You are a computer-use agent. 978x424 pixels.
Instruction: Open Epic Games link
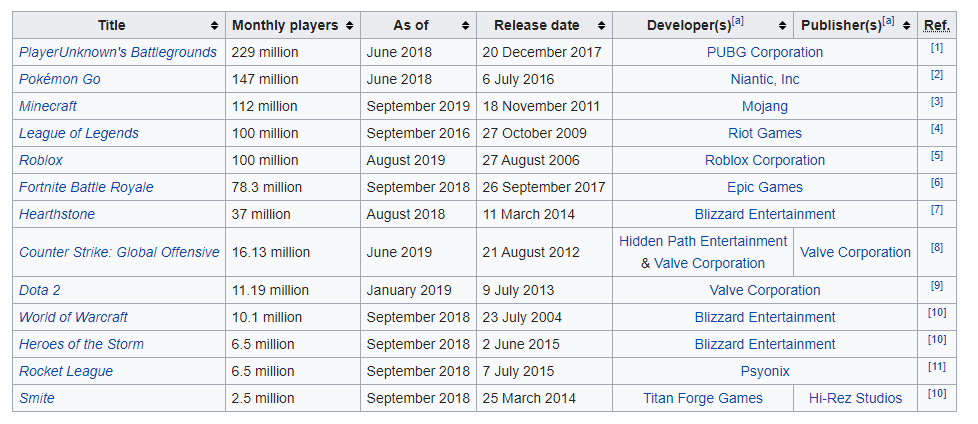pos(765,187)
